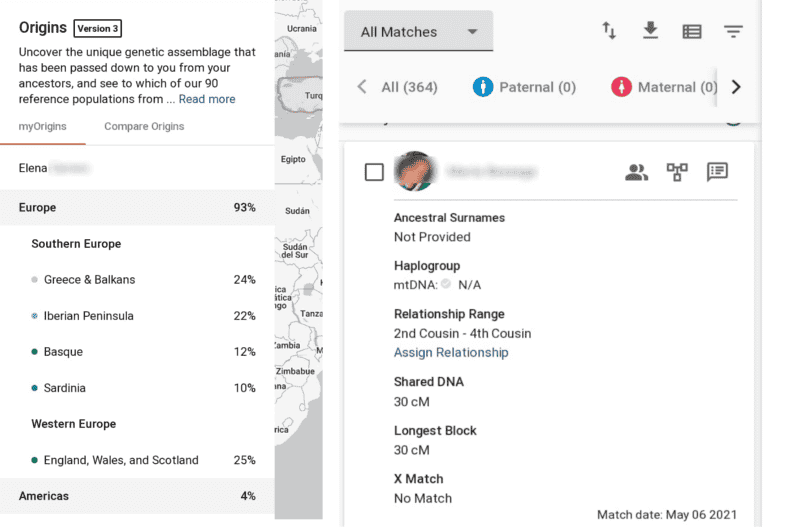This screenshot has height=530, width=800.
Task: Click the sort arrows icon
Action: coord(609,31)
